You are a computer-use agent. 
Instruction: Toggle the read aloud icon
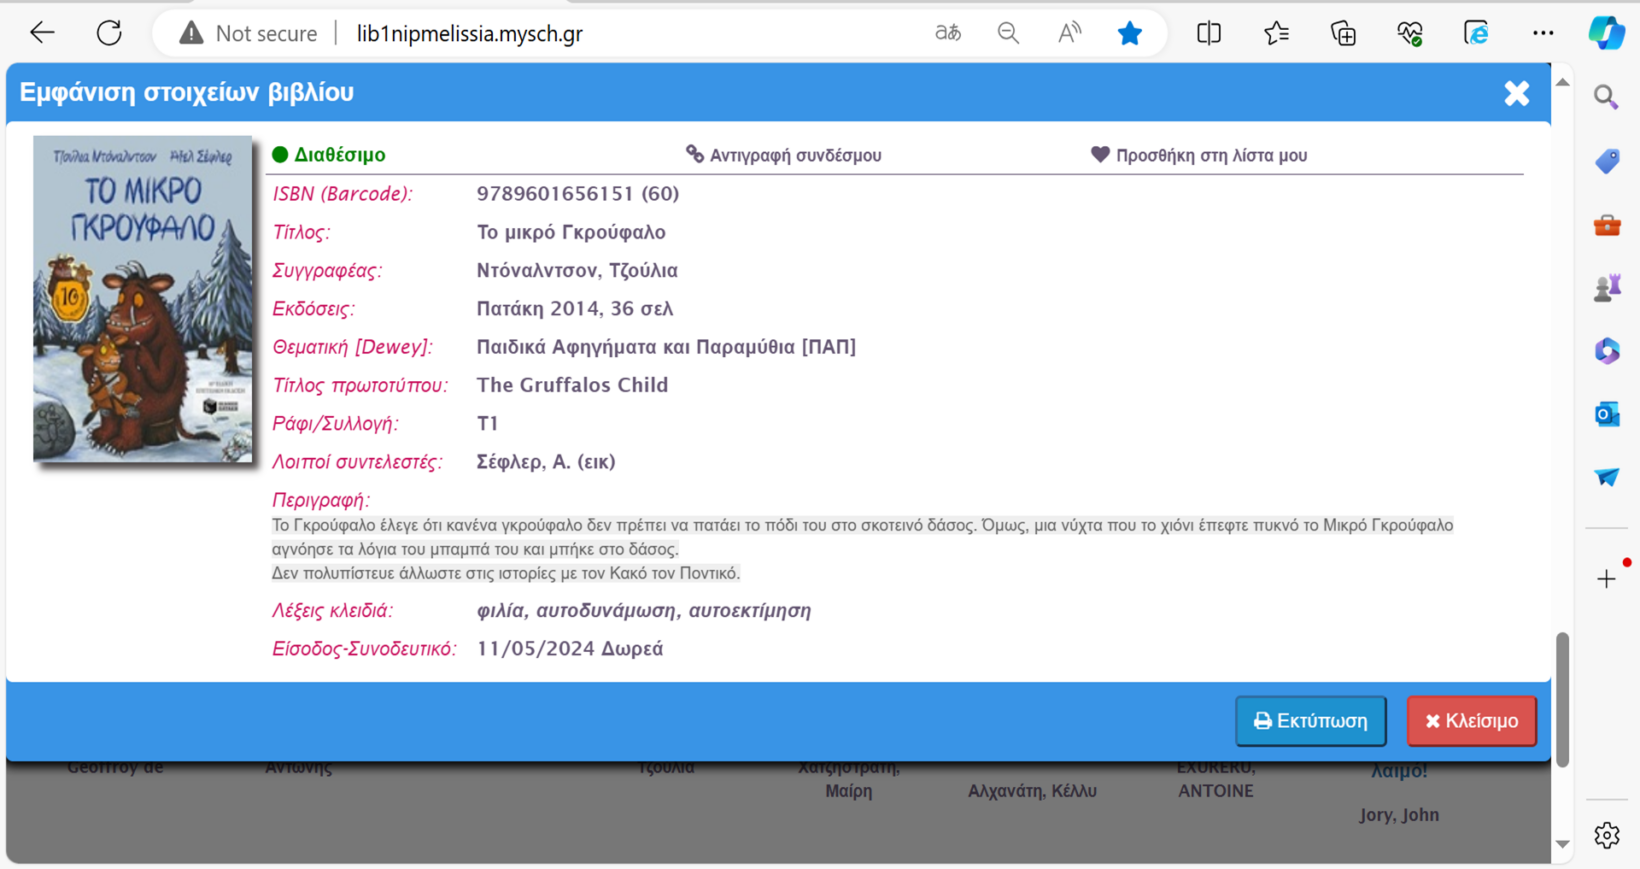click(1069, 33)
